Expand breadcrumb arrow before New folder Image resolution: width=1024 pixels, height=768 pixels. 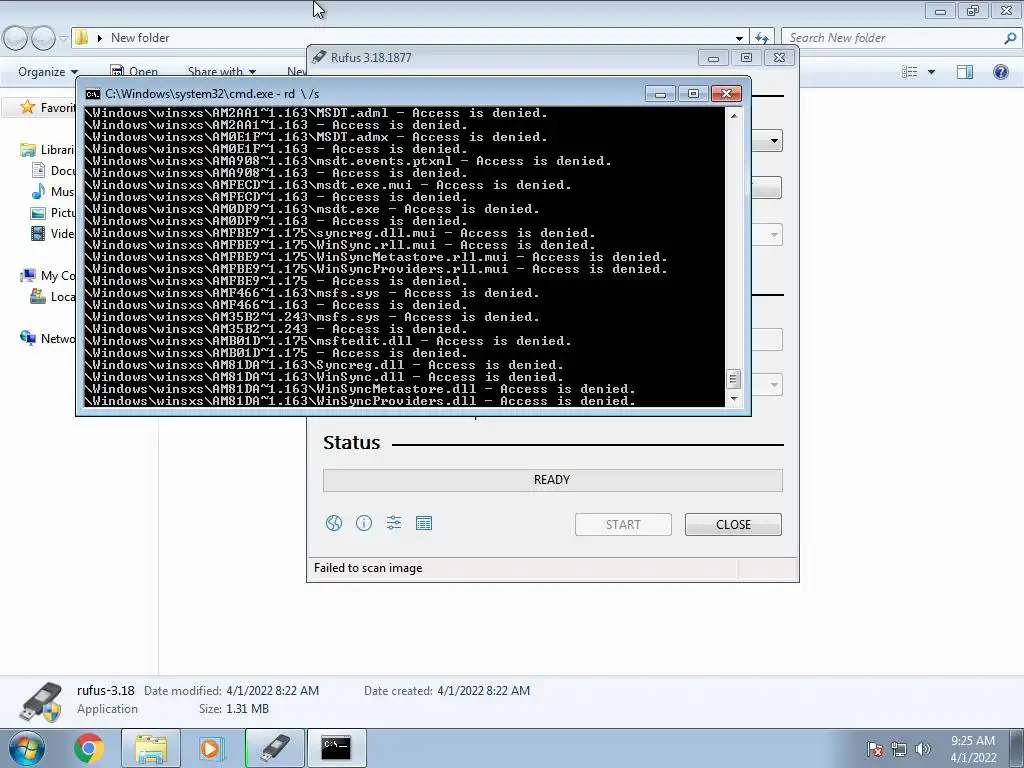(99, 38)
